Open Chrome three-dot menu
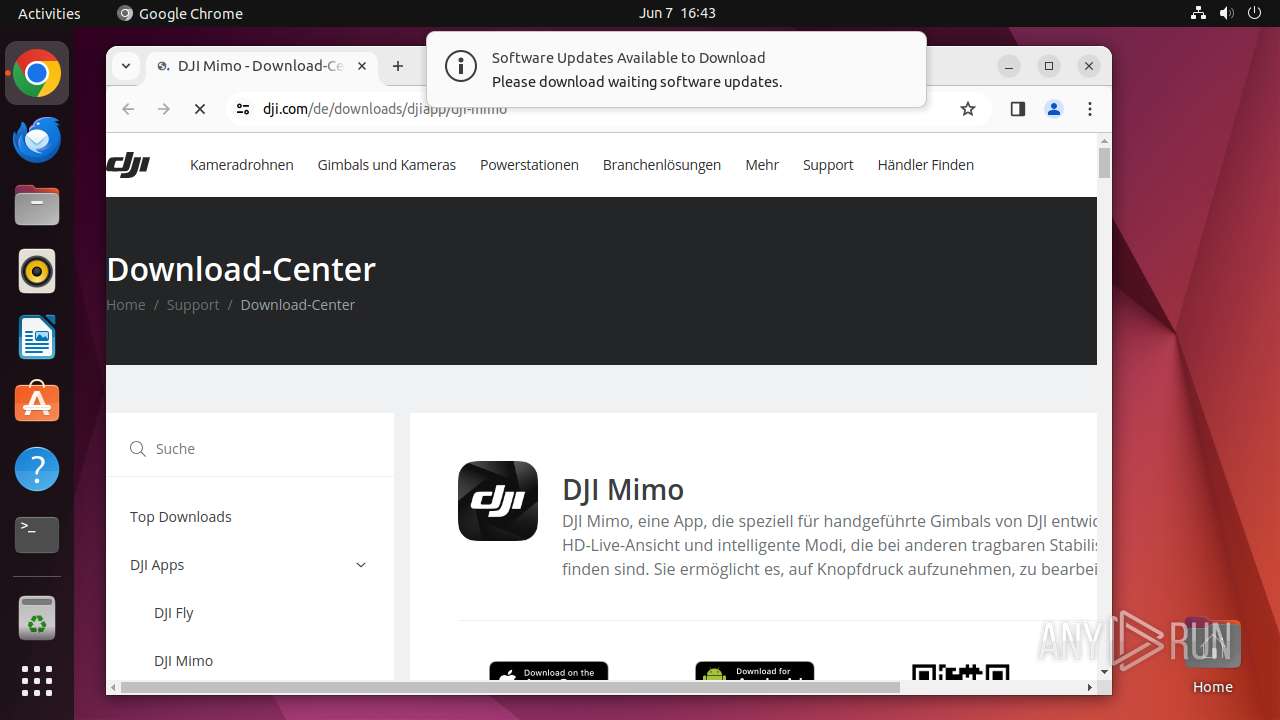1280x720 pixels. (1090, 109)
